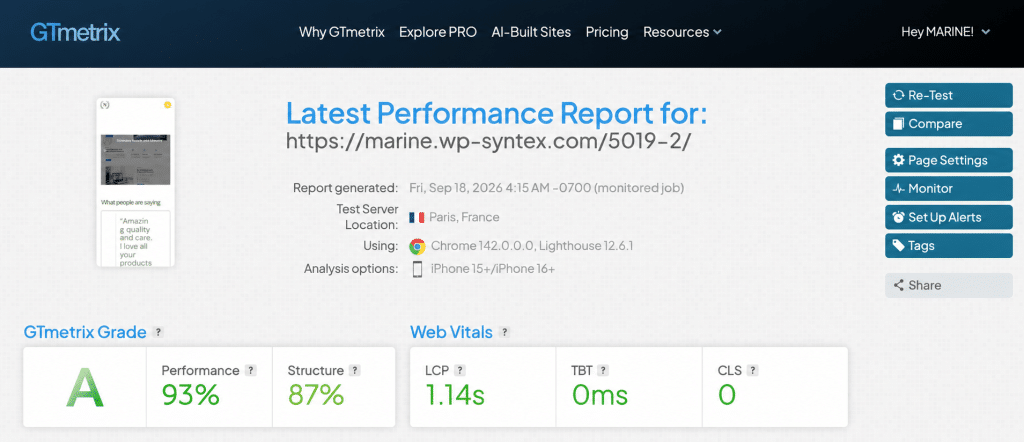The height and width of the screenshot is (442, 1024).
Task: Click help icon next to CLS
Action: (x=752, y=370)
